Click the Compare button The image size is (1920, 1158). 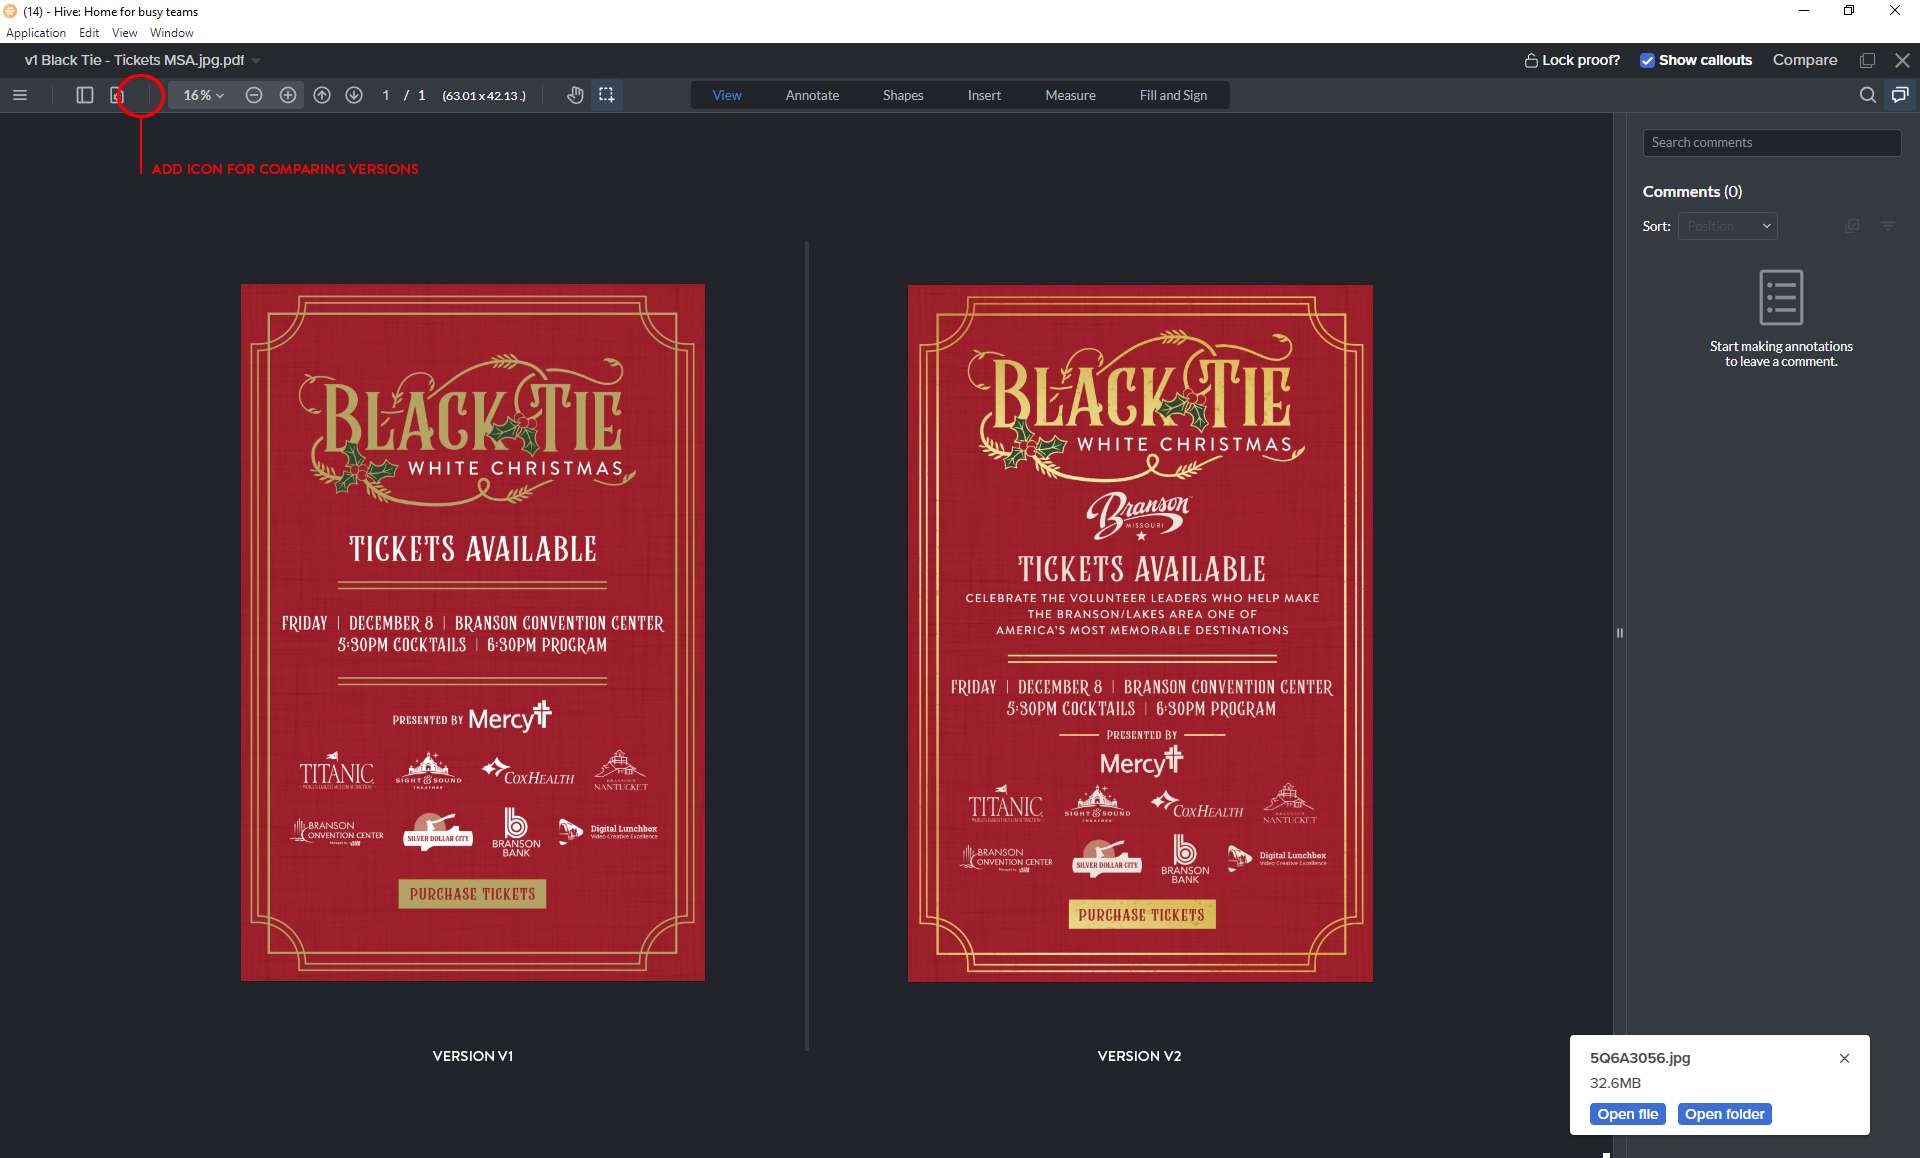click(1804, 60)
